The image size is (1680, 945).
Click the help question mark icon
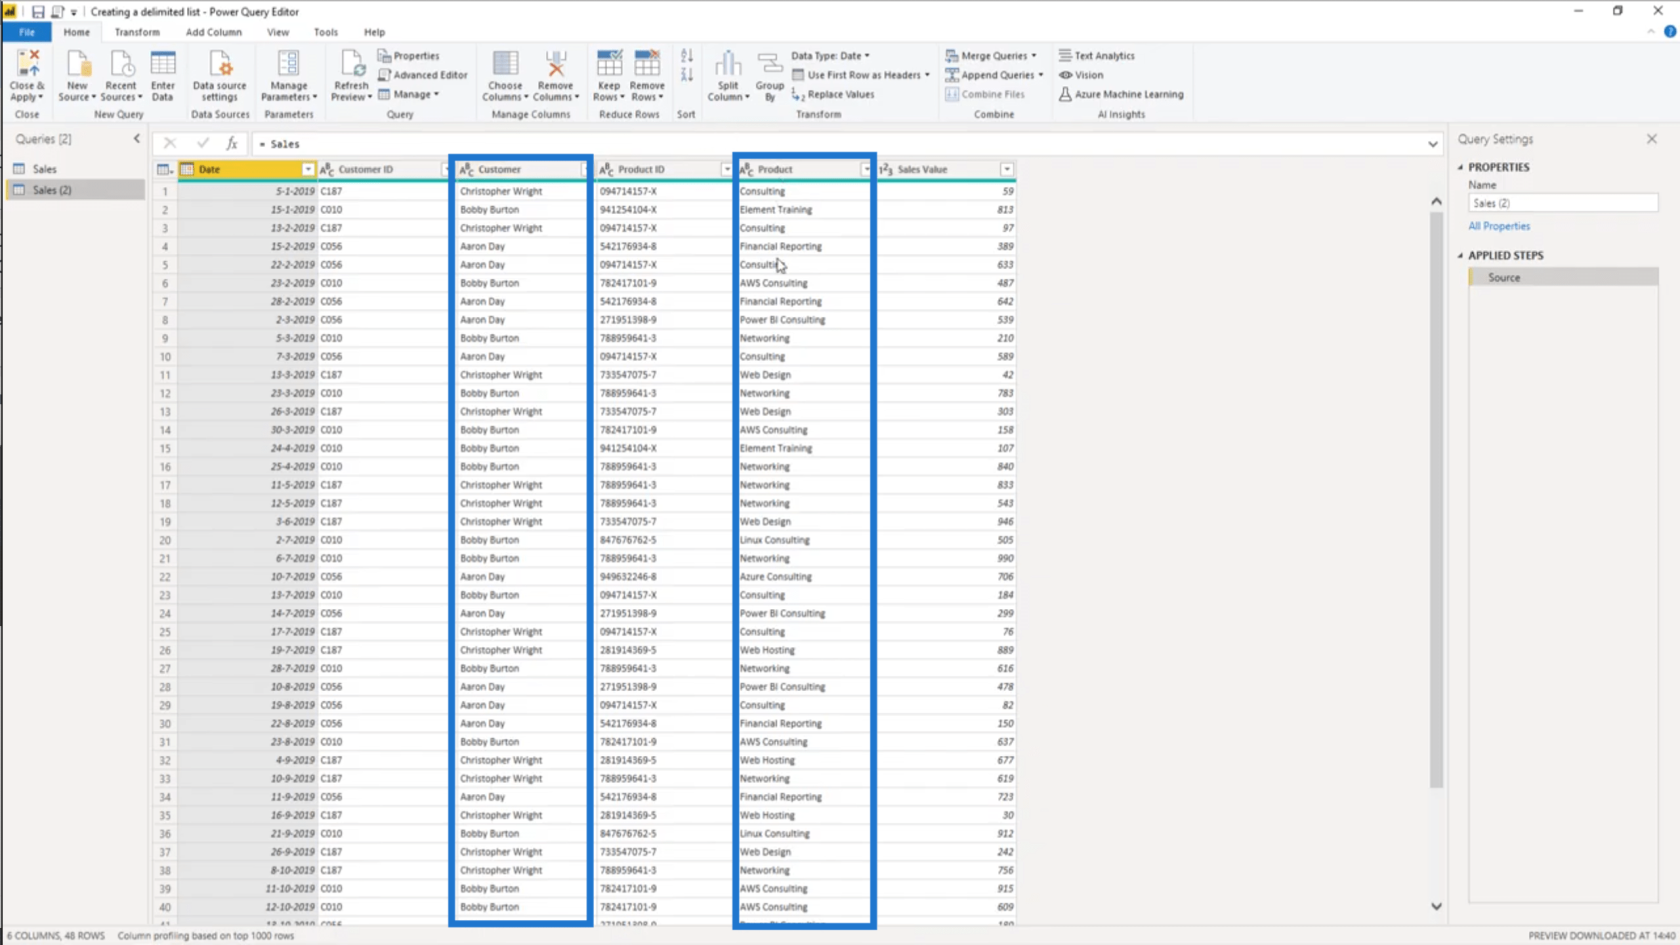(x=1670, y=32)
